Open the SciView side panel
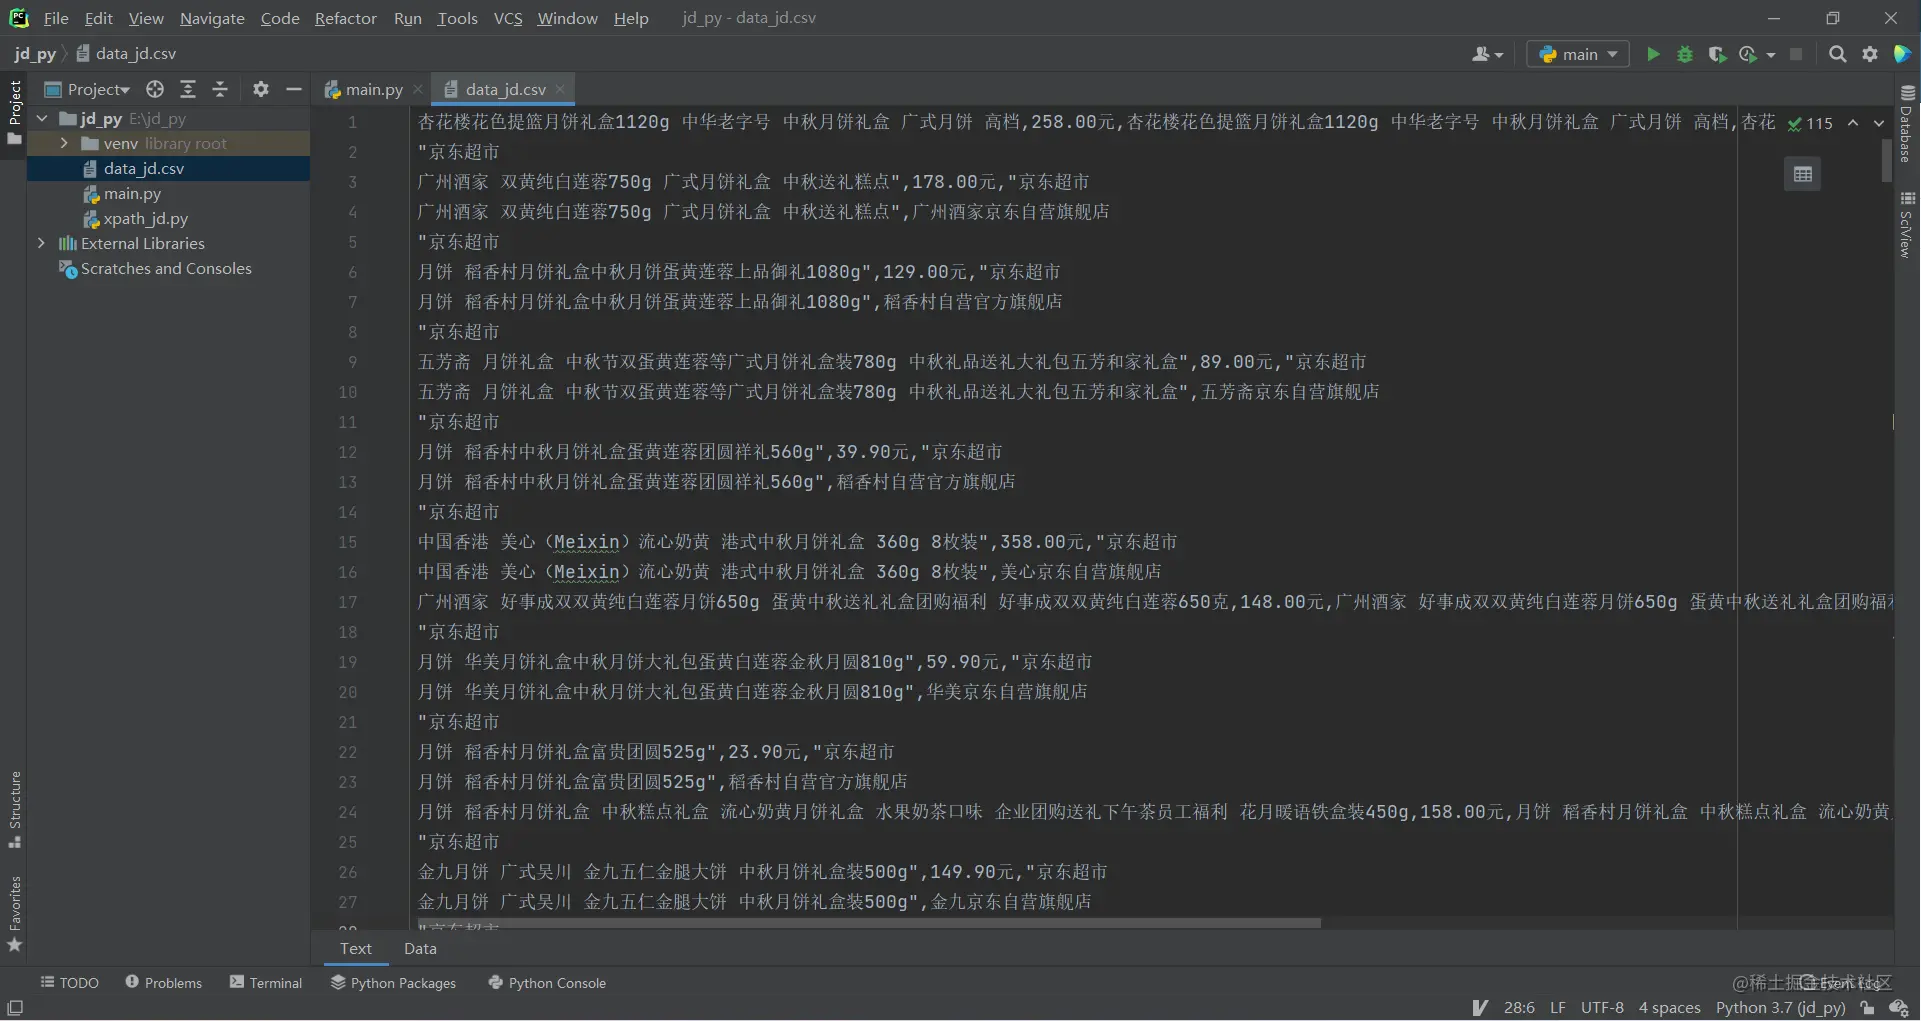The width and height of the screenshot is (1921, 1021). tap(1907, 225)
